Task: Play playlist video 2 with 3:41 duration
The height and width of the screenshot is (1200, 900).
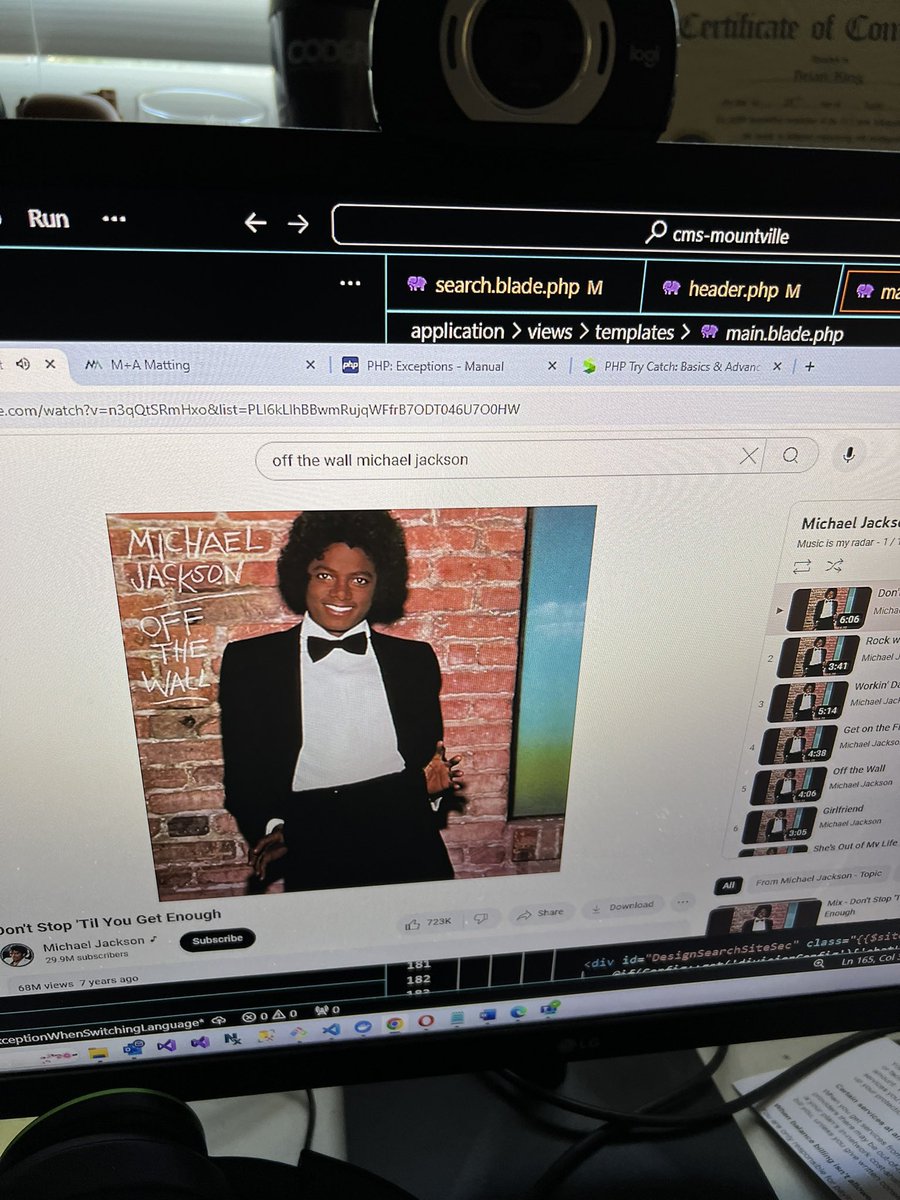Action: tap(816, 654)
